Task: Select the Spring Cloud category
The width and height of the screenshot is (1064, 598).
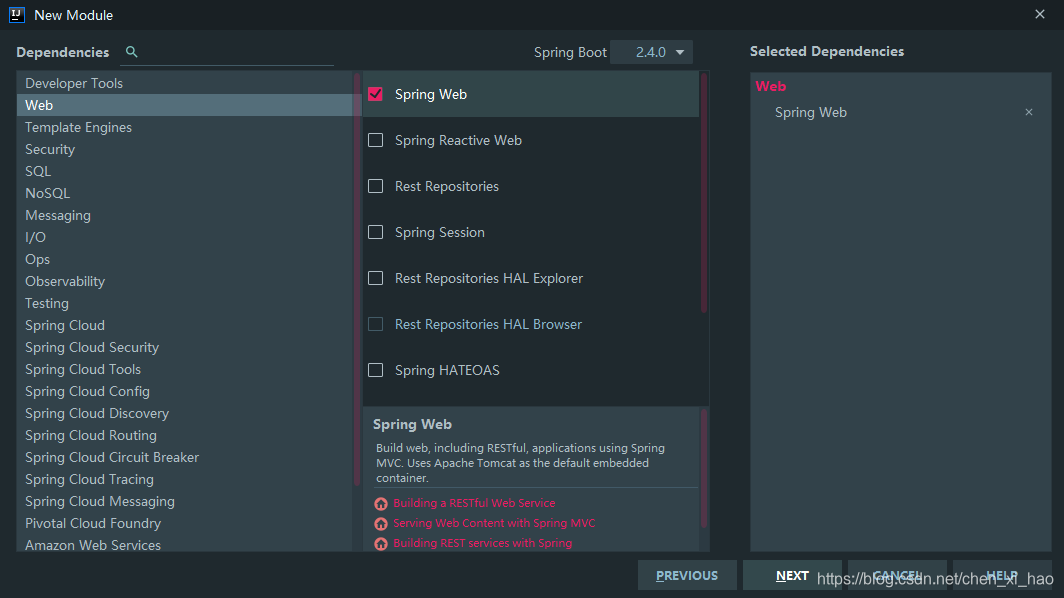Action: (x=185, y=325)
